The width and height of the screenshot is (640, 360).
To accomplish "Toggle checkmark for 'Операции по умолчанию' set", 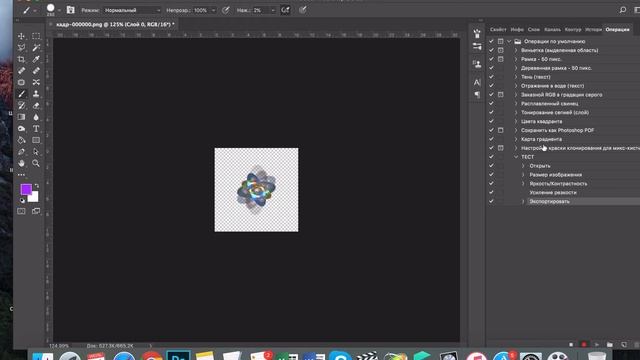I will coord(491,41).
